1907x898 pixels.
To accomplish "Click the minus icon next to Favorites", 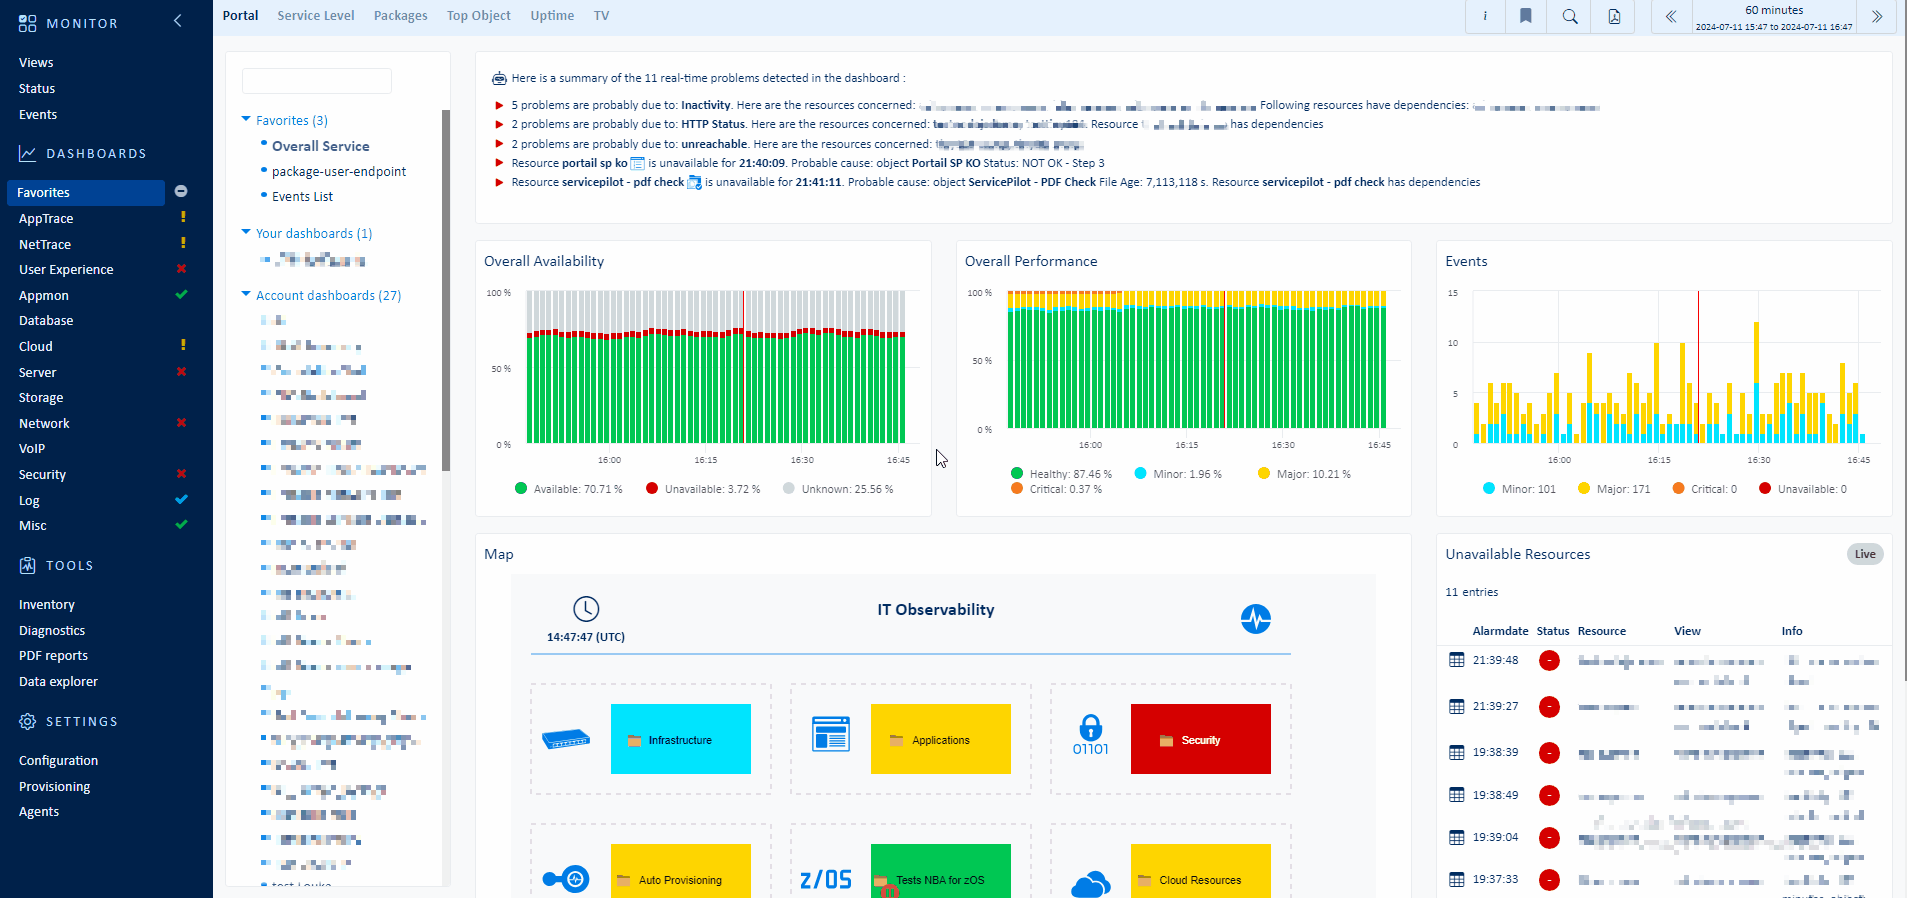I will (181, 191).
